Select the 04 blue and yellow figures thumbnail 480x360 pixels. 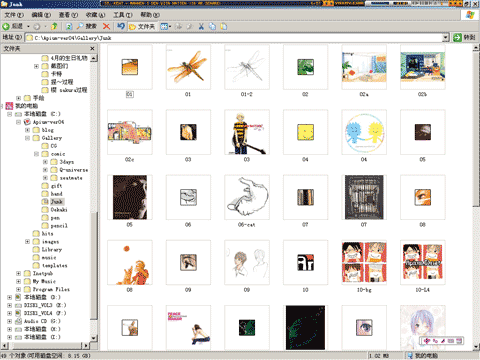pyautogui.click(x=364, y=132)
